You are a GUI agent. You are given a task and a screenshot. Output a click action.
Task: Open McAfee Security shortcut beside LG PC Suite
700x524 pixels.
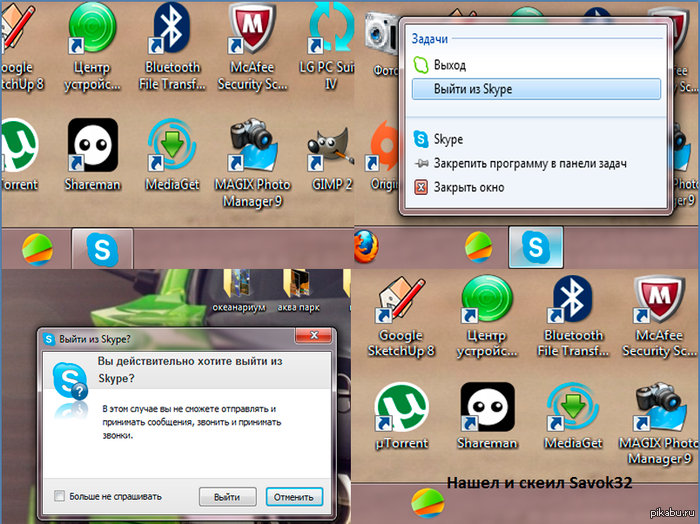253,35
